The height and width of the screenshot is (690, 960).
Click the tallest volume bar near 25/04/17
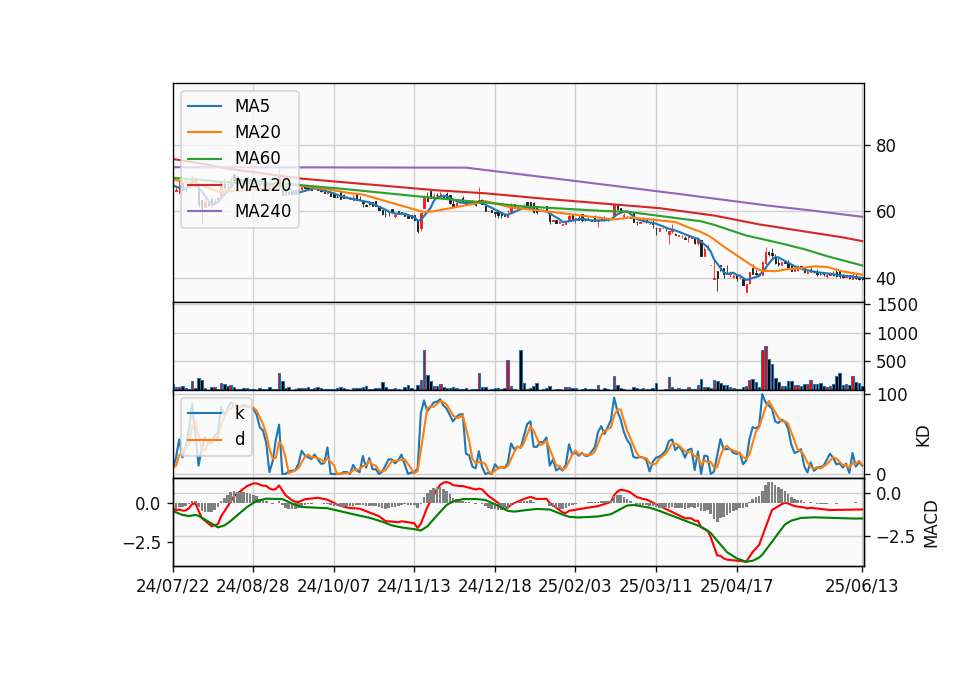pyautogui.click(x=766, y=368)
